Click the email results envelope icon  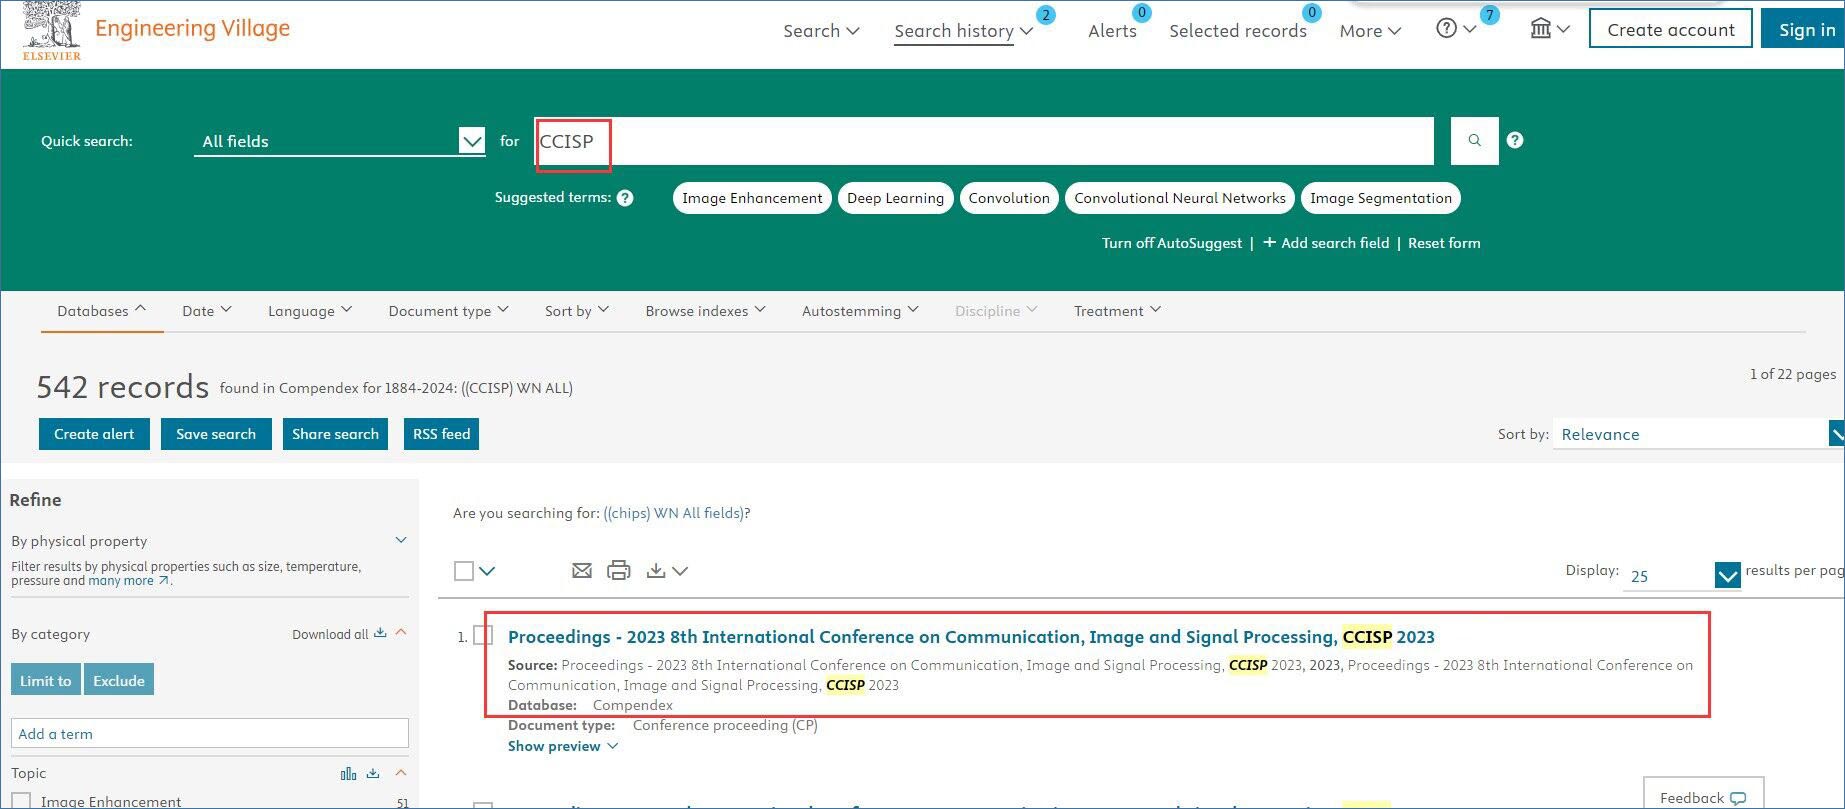[x=581, y=571]
